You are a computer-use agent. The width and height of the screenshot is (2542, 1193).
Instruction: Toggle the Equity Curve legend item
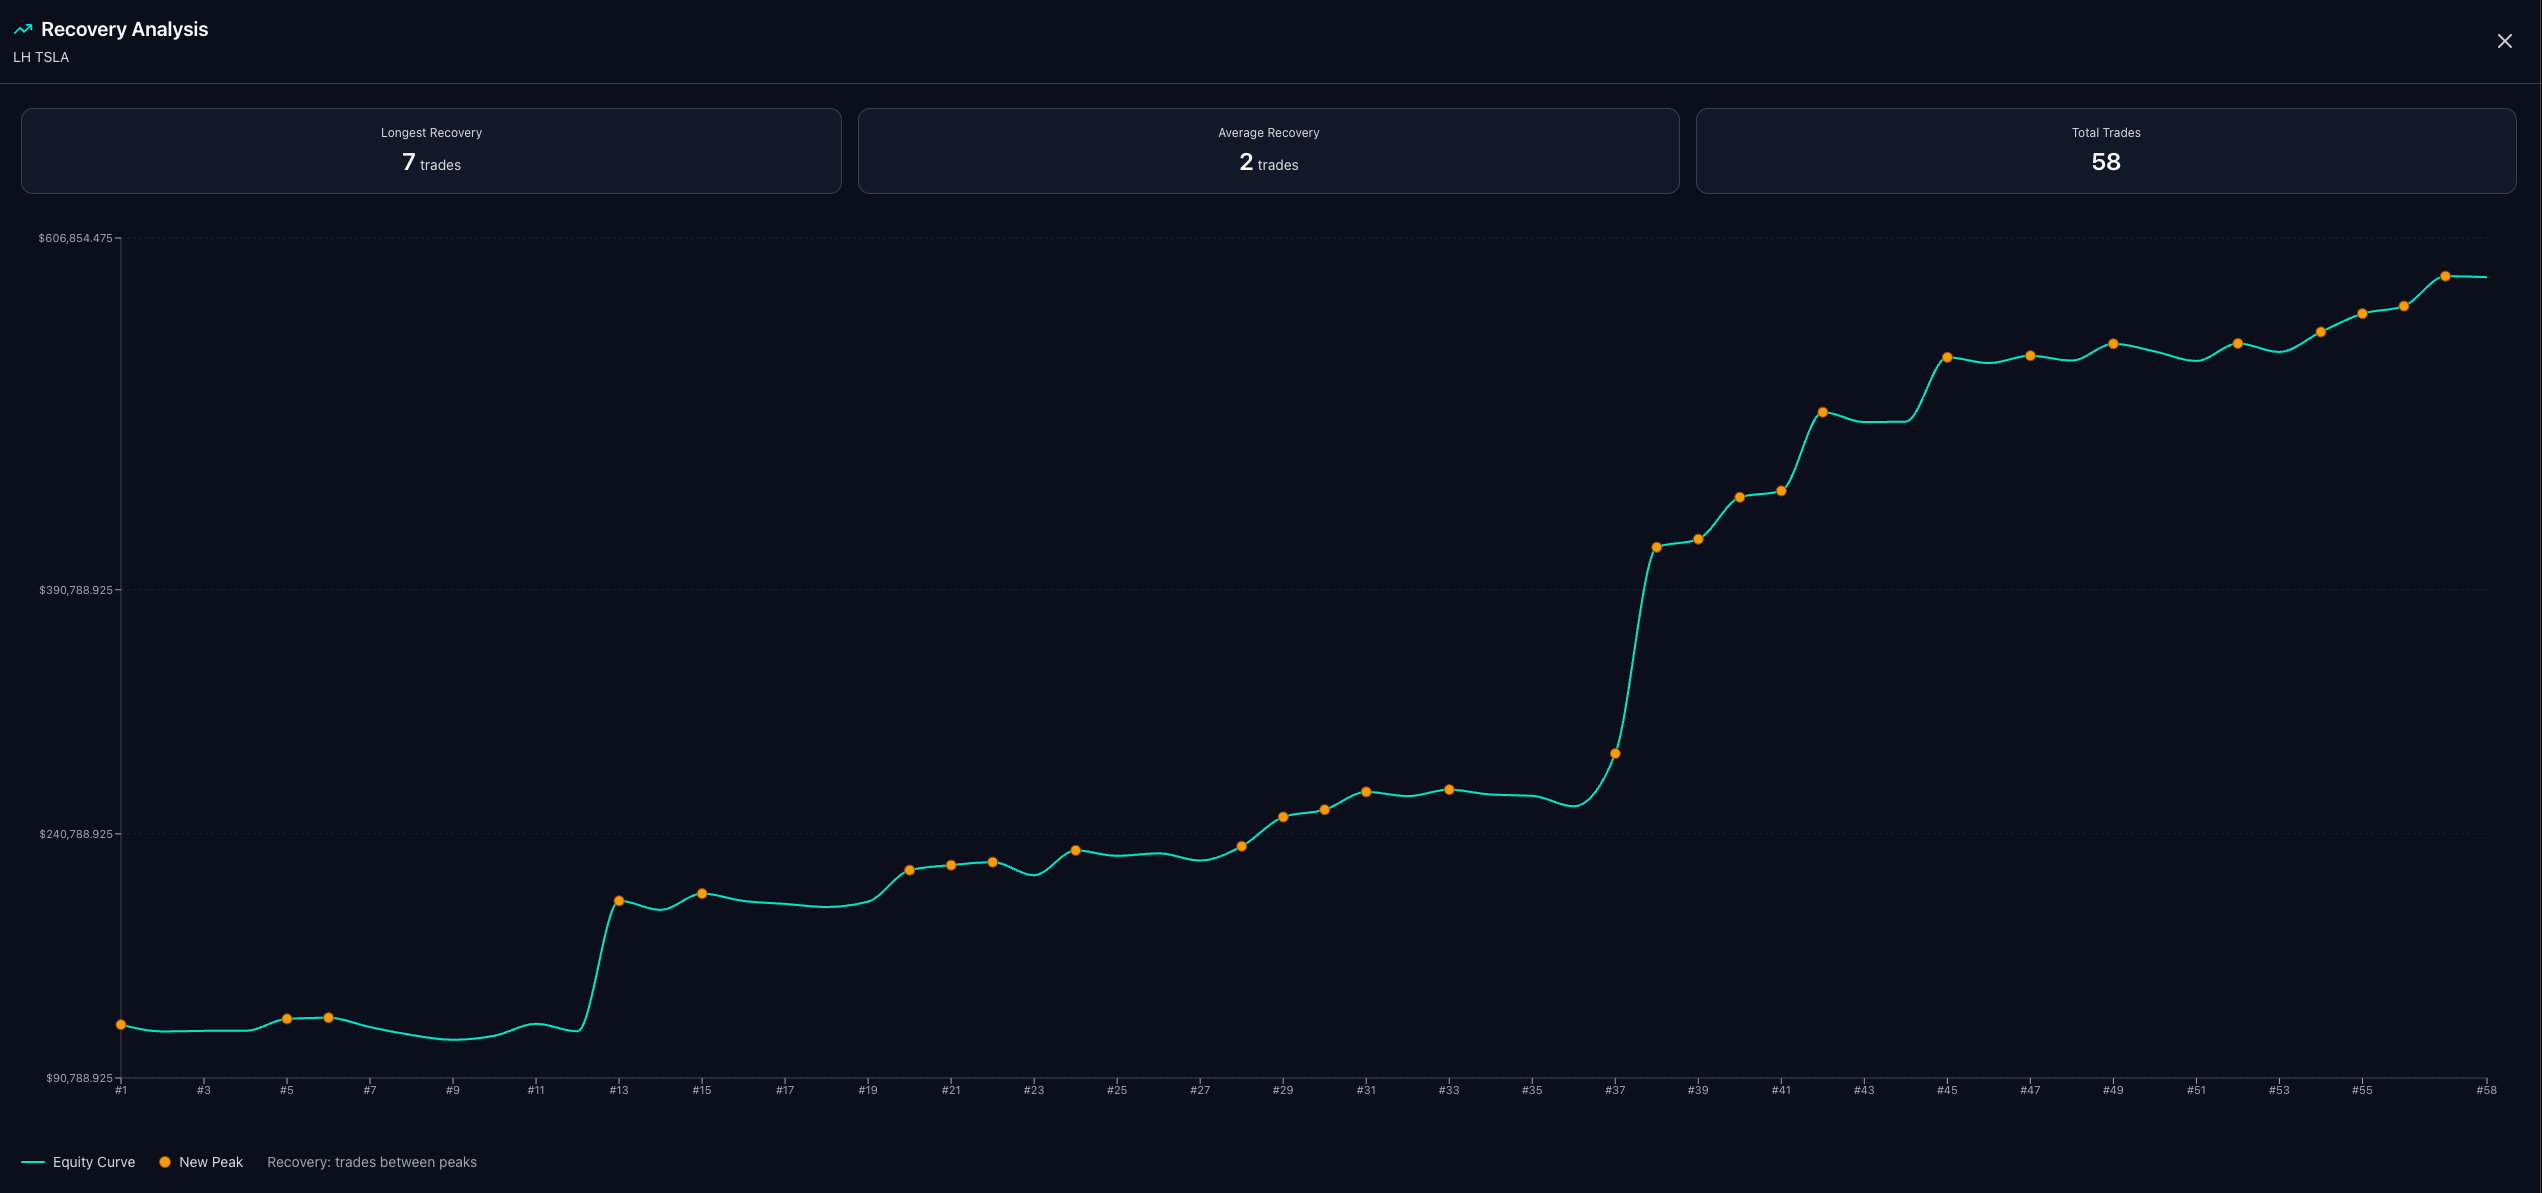click(93, 1162)
